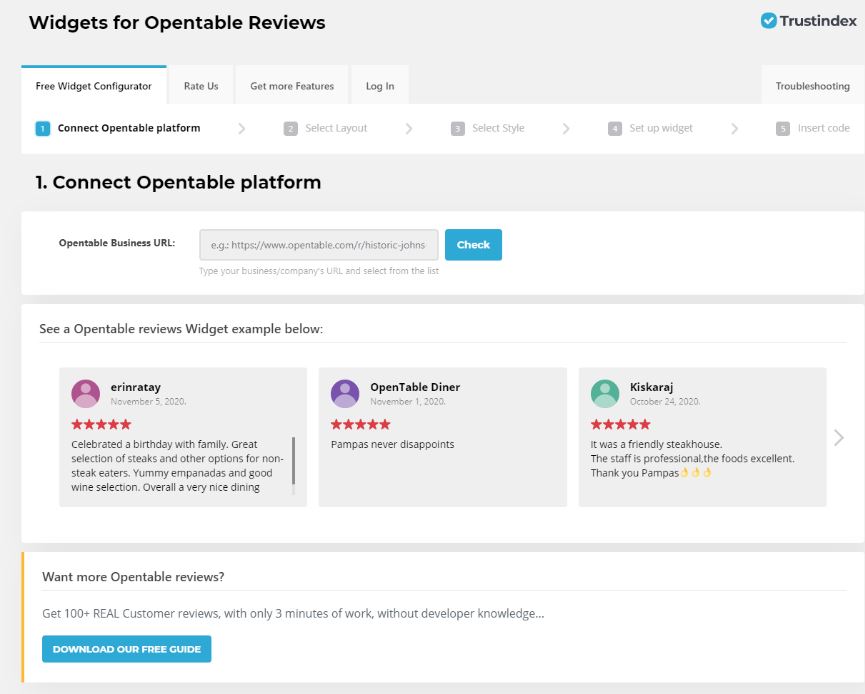Click the November 1, 2020 review date
865x694 pixels.
pos(408,402)
